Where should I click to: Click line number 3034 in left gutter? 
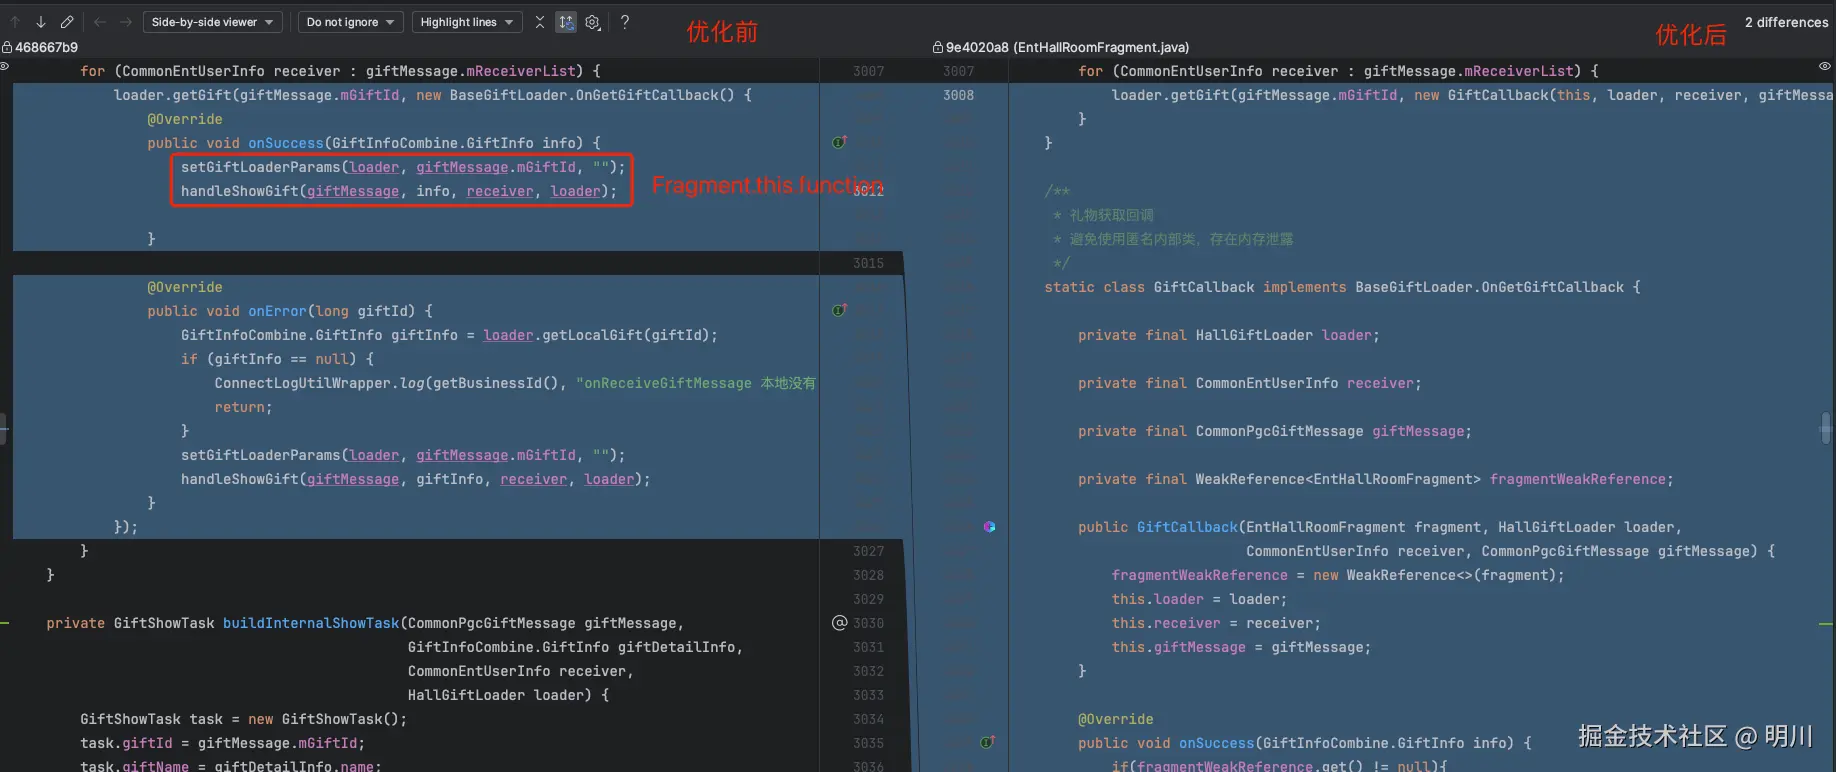pyautogui.click(x=868, y=719)
